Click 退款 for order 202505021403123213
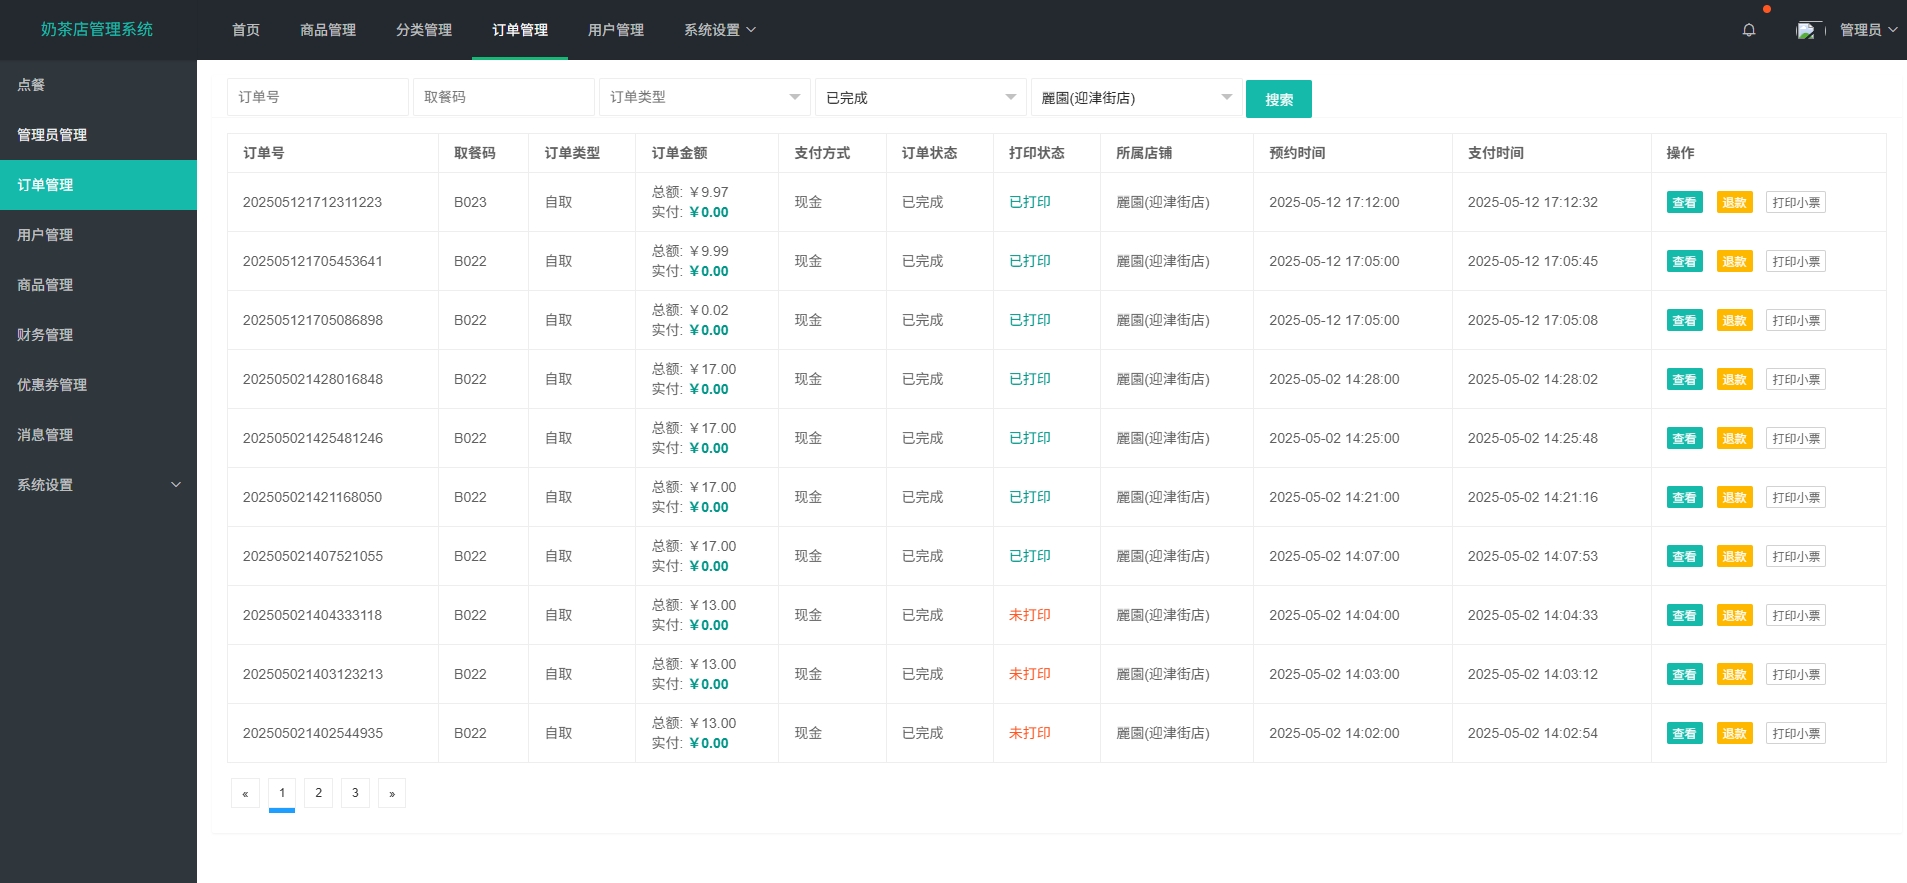The image size is (1907, 883). pos(1734,675)
